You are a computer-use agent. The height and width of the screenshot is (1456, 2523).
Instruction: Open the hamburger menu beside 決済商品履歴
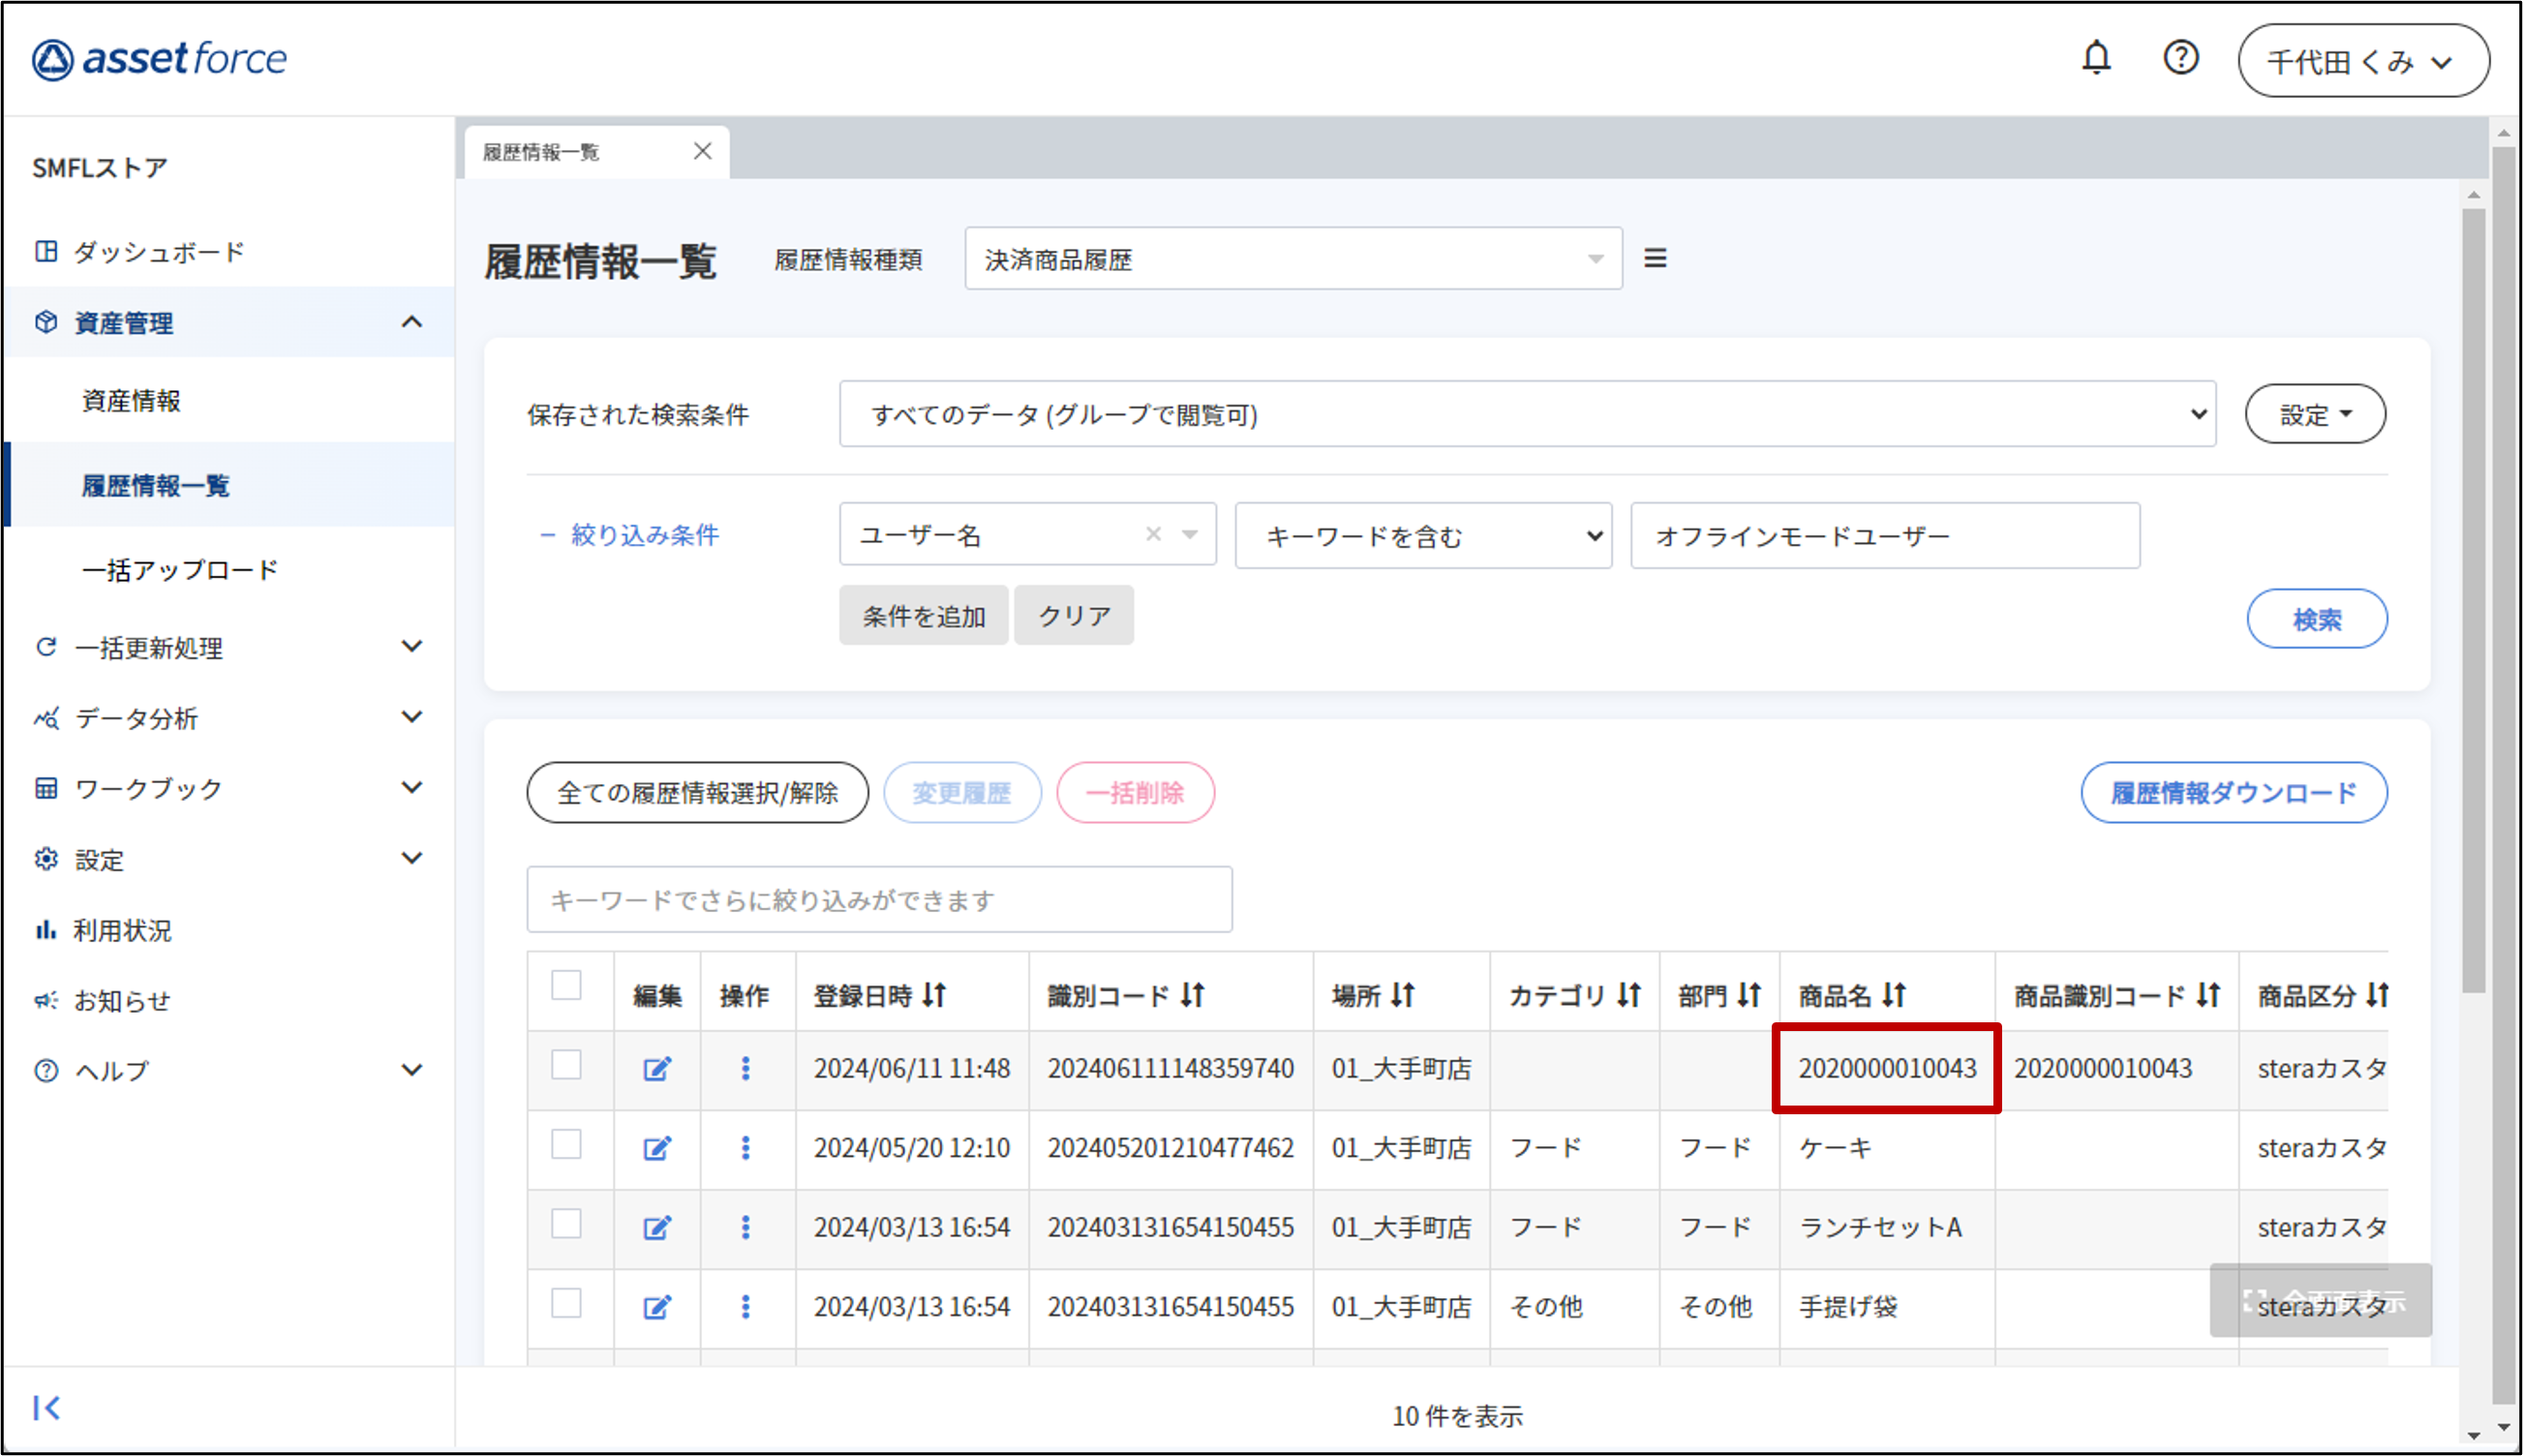(x=1655, y=259)
